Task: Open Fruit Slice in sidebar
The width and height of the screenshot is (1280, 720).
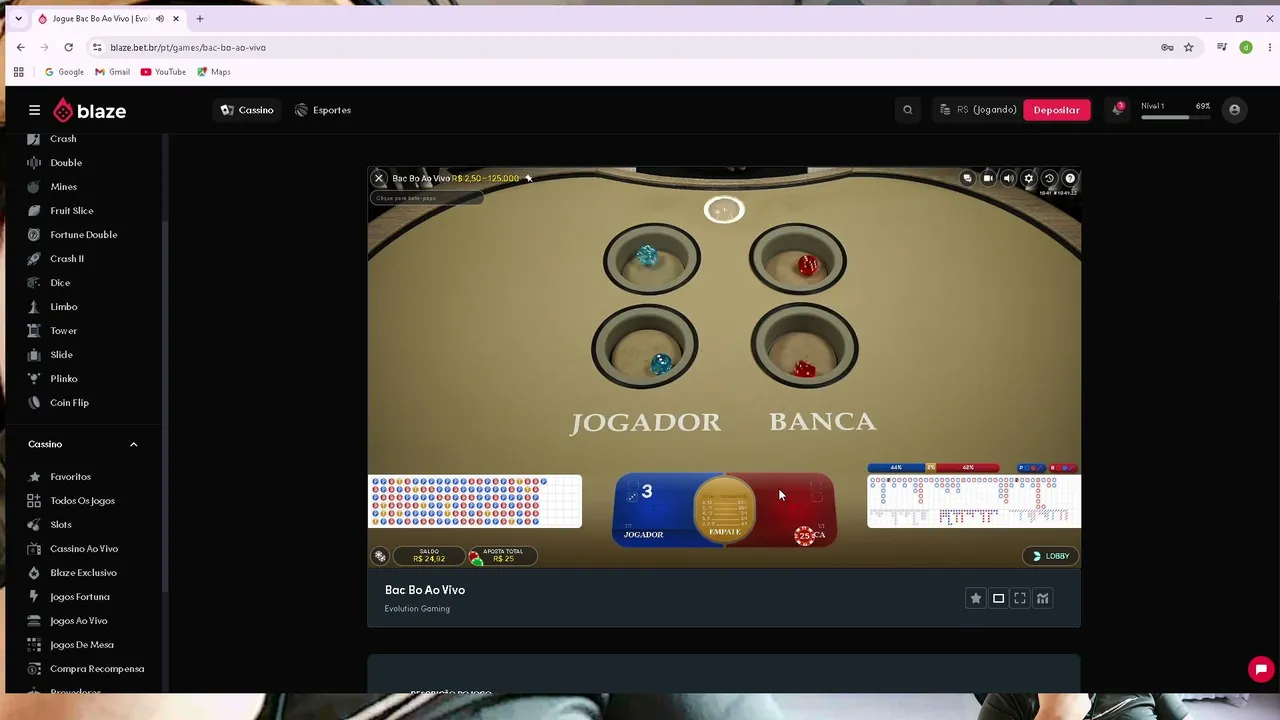Action: (x=71, y=211)
